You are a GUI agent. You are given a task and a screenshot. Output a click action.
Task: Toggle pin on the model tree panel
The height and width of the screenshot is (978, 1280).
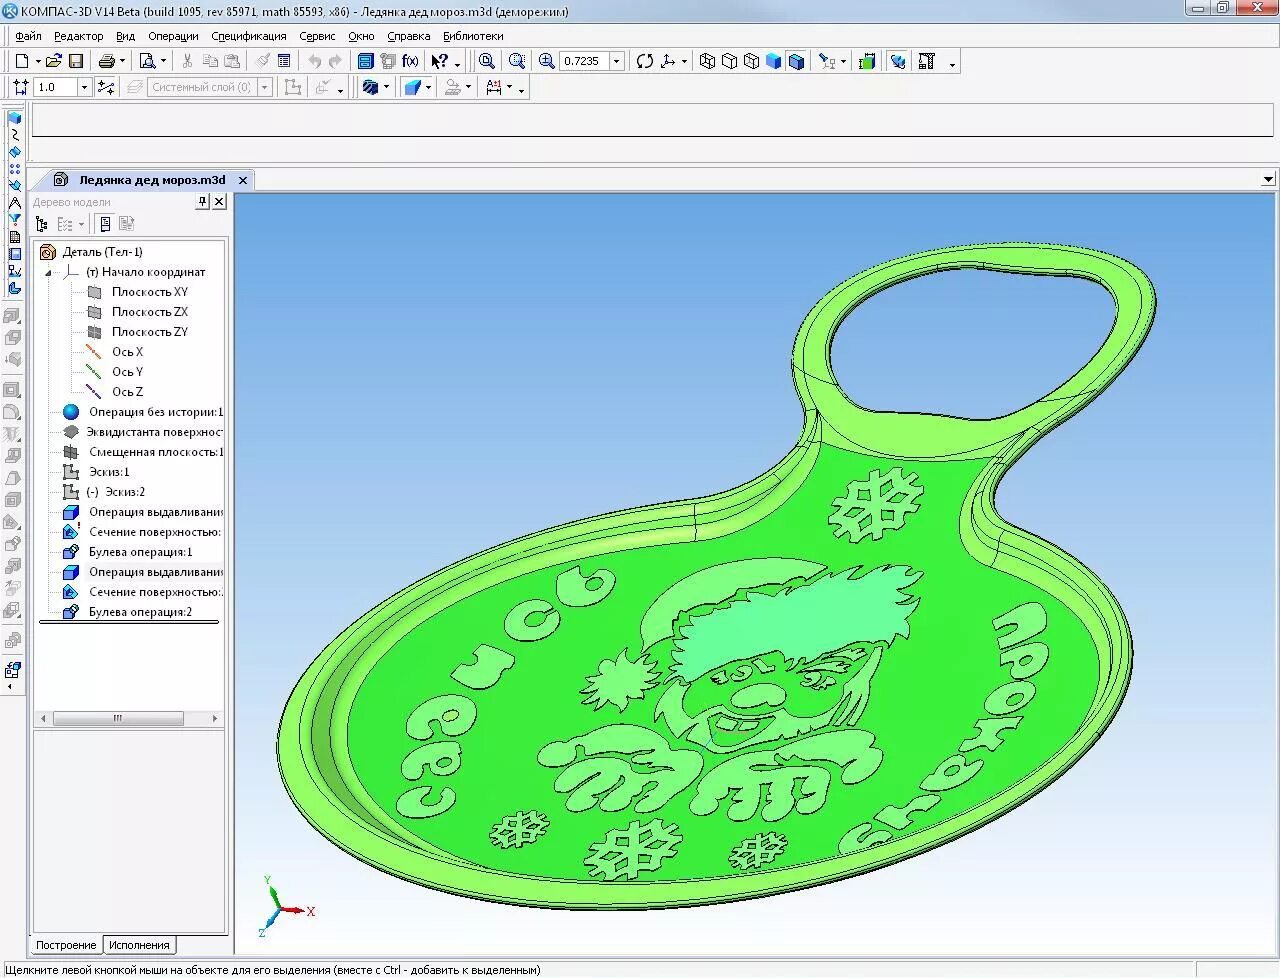[202, 201]
